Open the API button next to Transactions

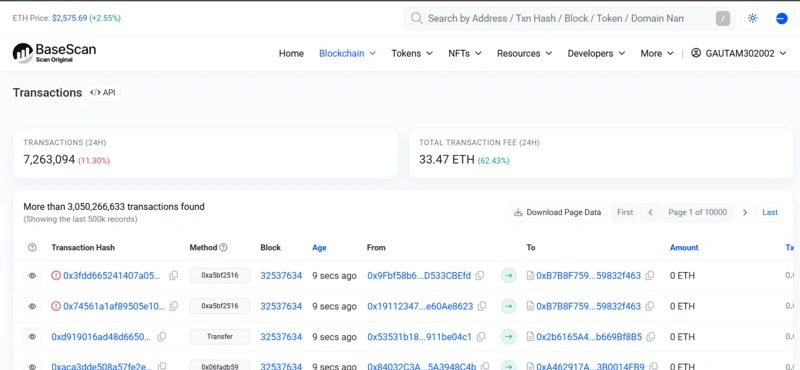pyautogui.click(x=103, y=92)
